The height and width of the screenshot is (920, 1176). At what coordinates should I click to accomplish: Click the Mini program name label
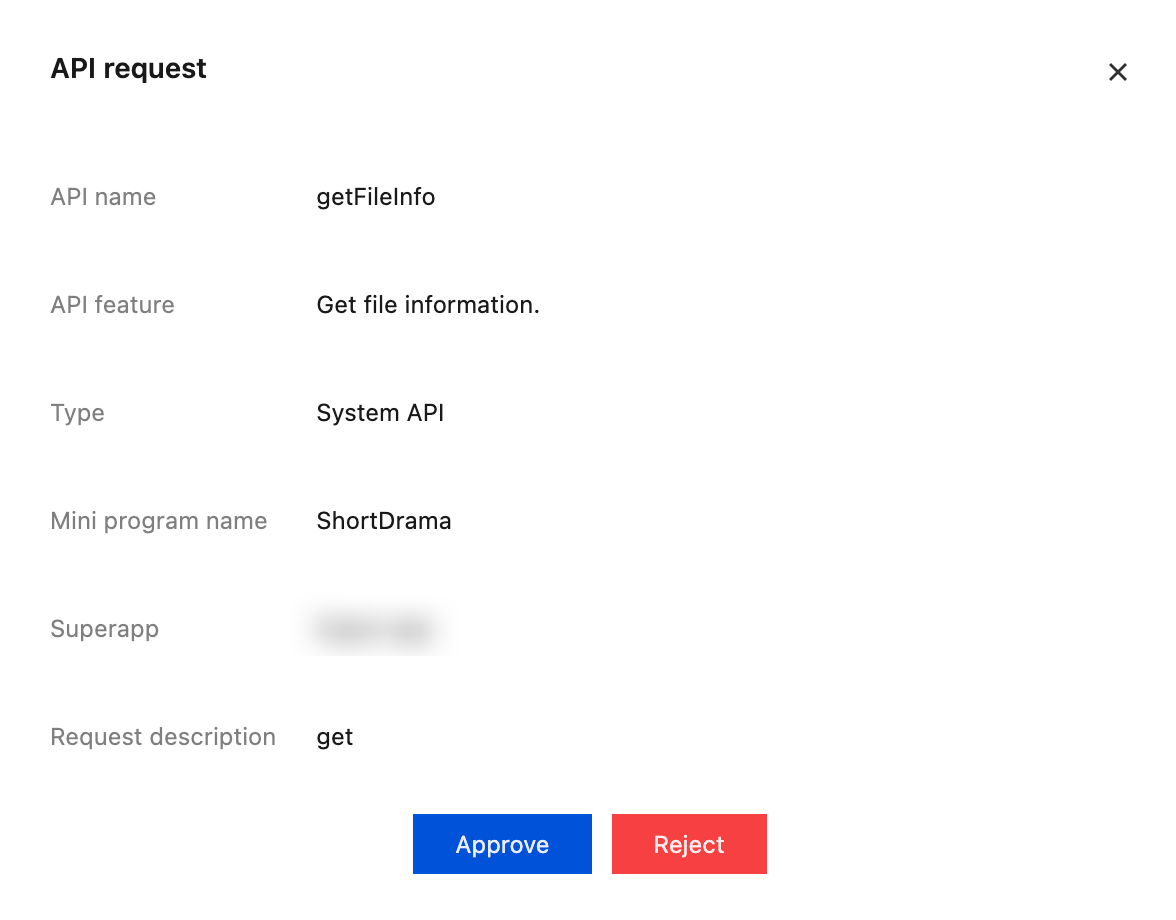tap(158, 521)
